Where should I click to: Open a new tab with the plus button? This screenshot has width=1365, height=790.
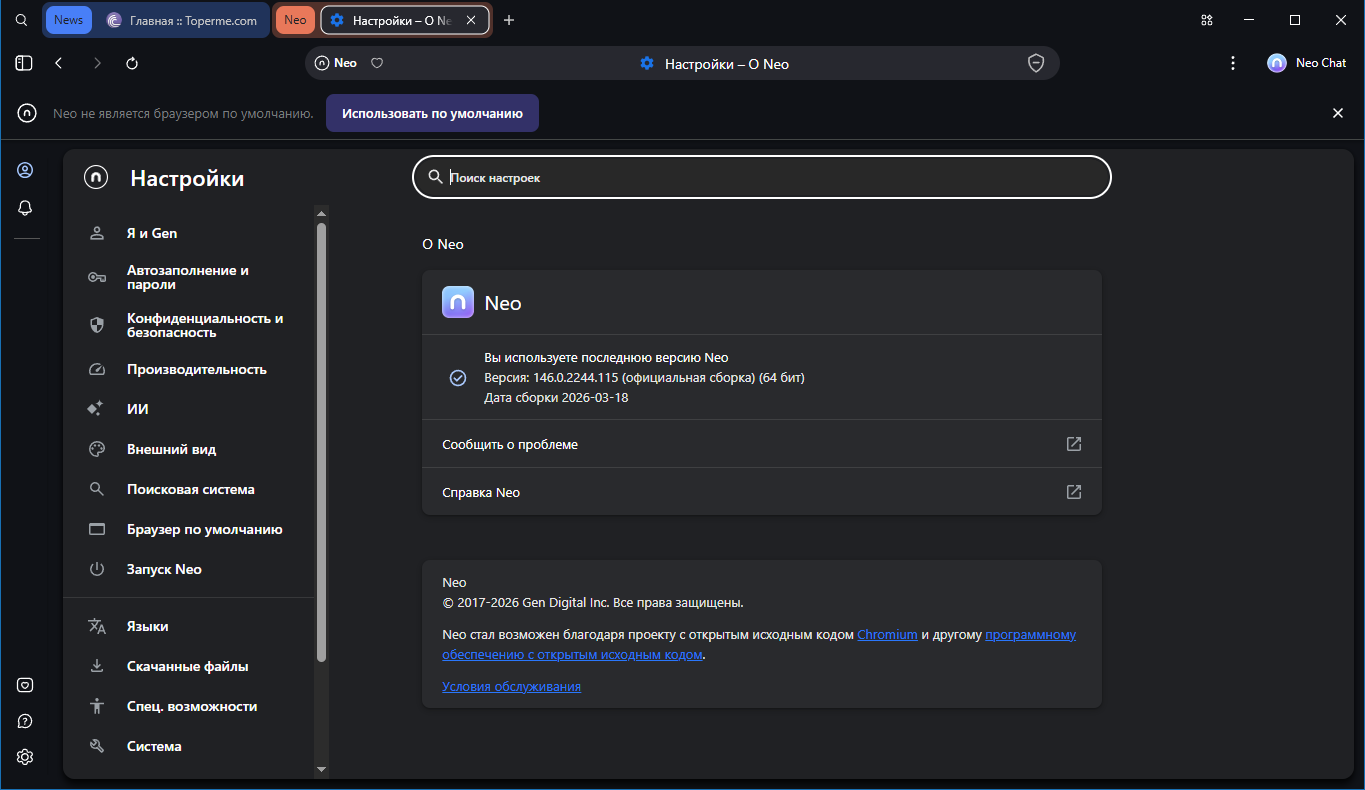(x=509, y=20)
